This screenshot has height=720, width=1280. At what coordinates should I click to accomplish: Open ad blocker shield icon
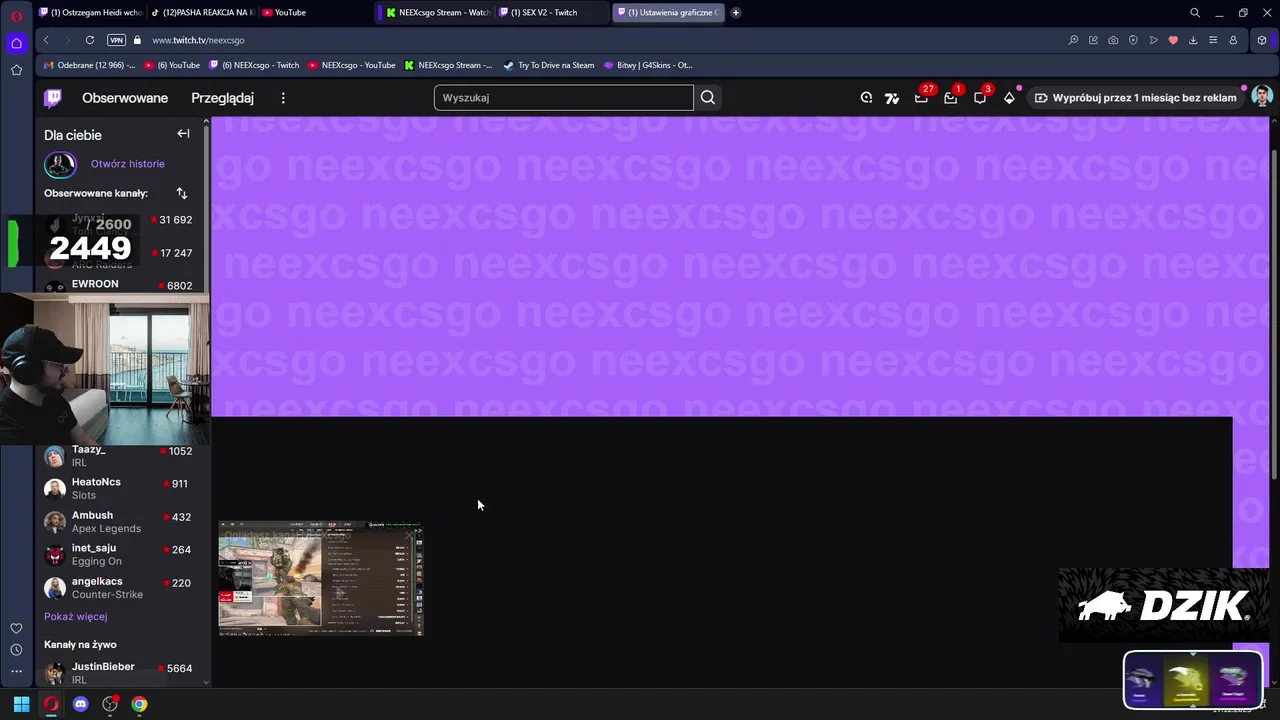point(1133,40)
